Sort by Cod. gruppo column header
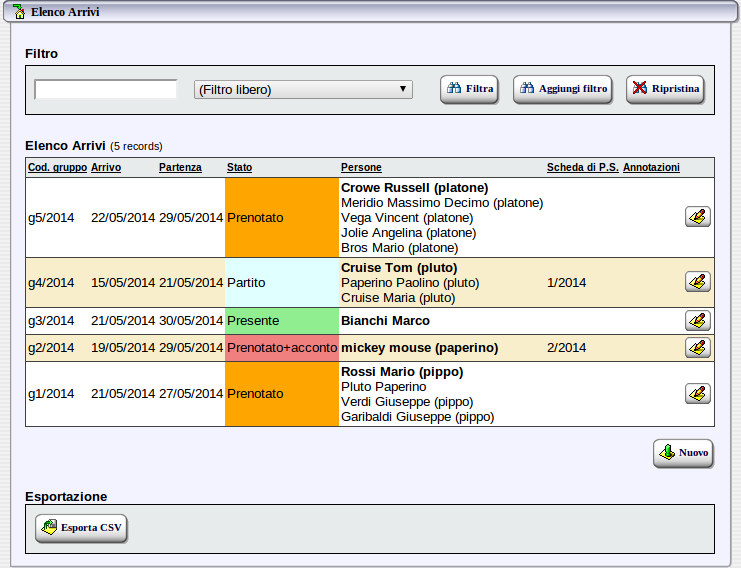The height and width of the screenshot is (568, 741). [x=57, y=168]
